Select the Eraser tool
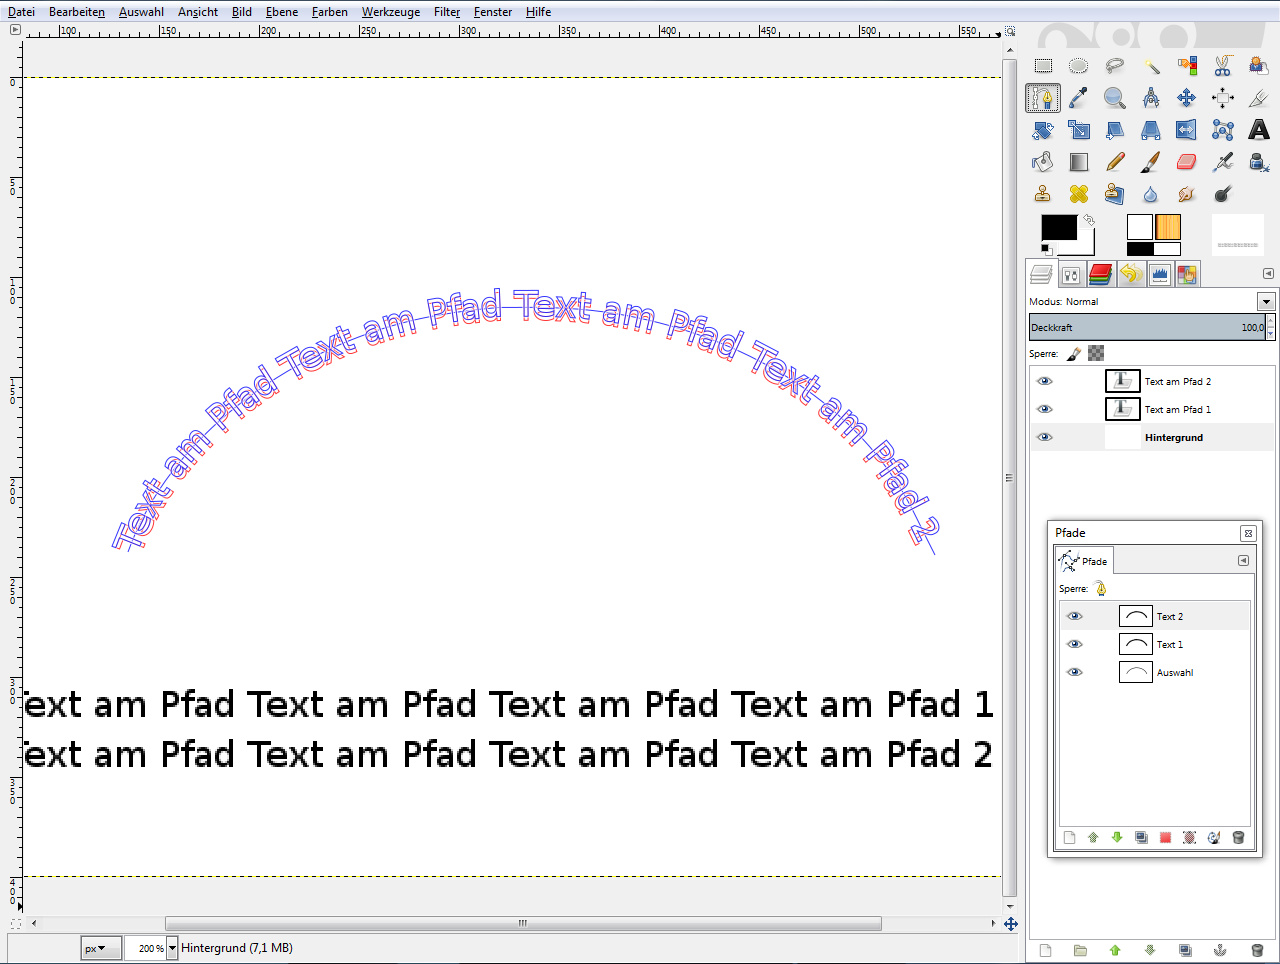Viewport: 1280px width, 964px height. [x=1187, y=162]
